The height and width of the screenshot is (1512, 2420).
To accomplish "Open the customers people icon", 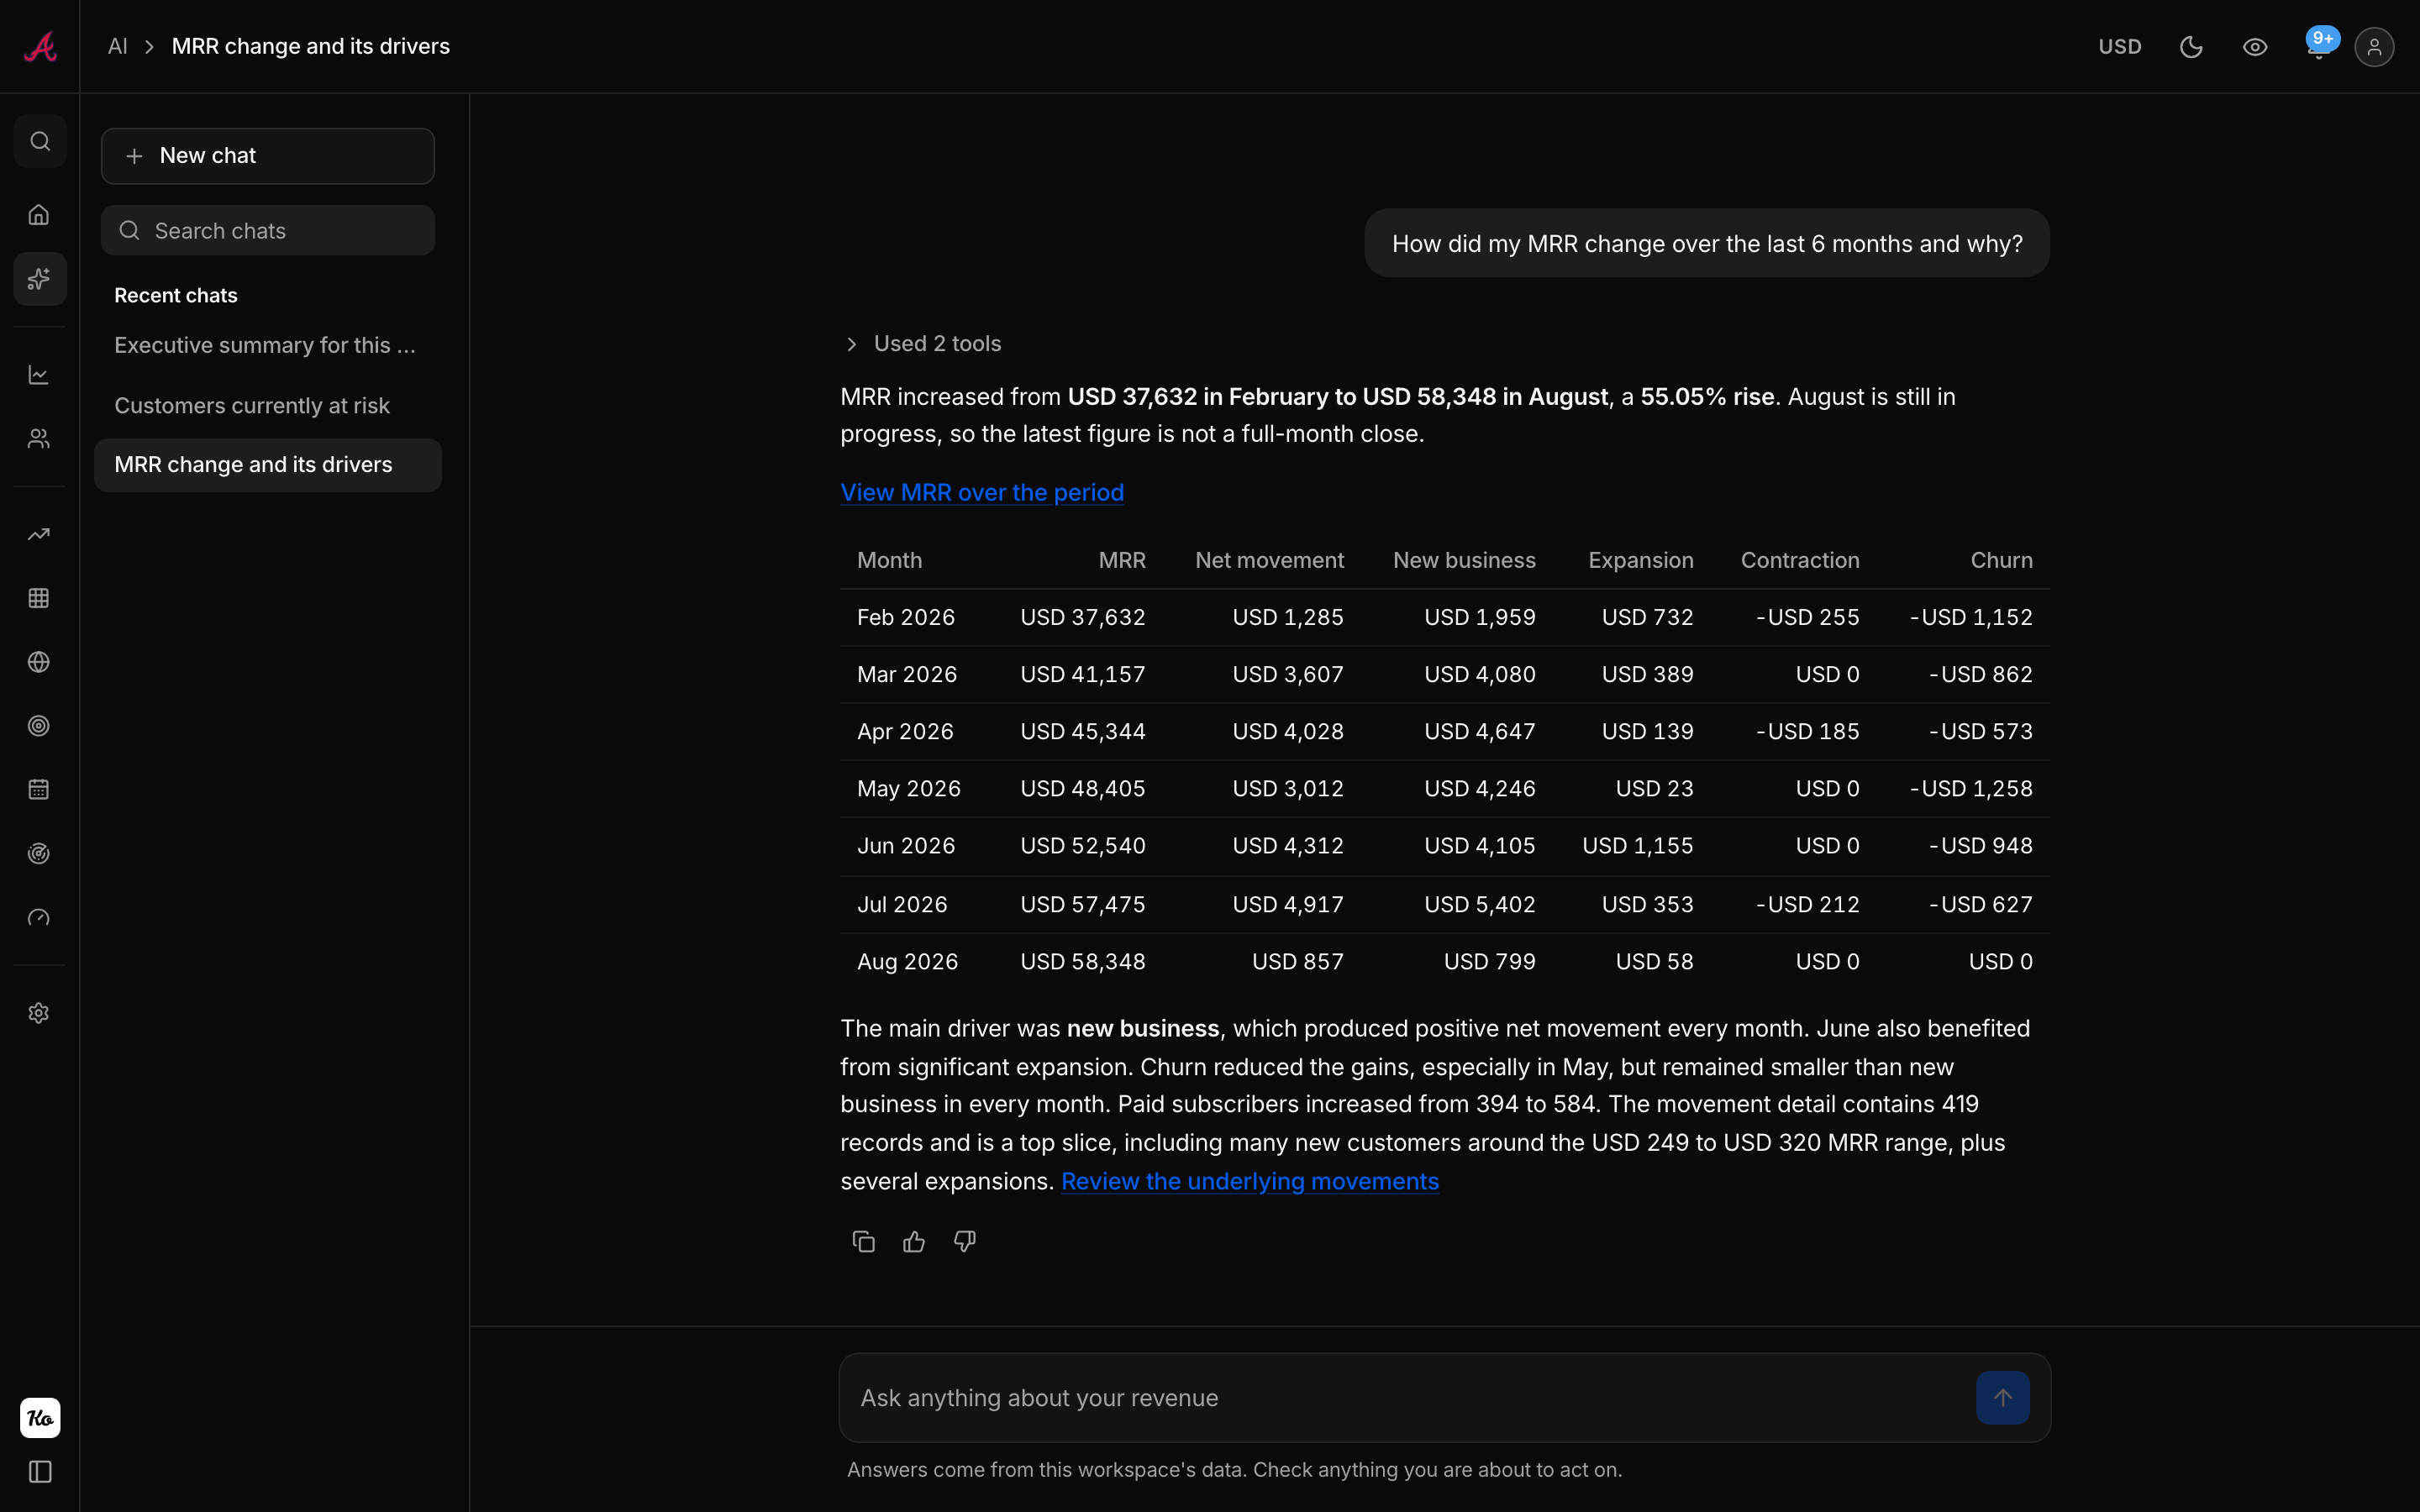I will (x=39, y=439).
